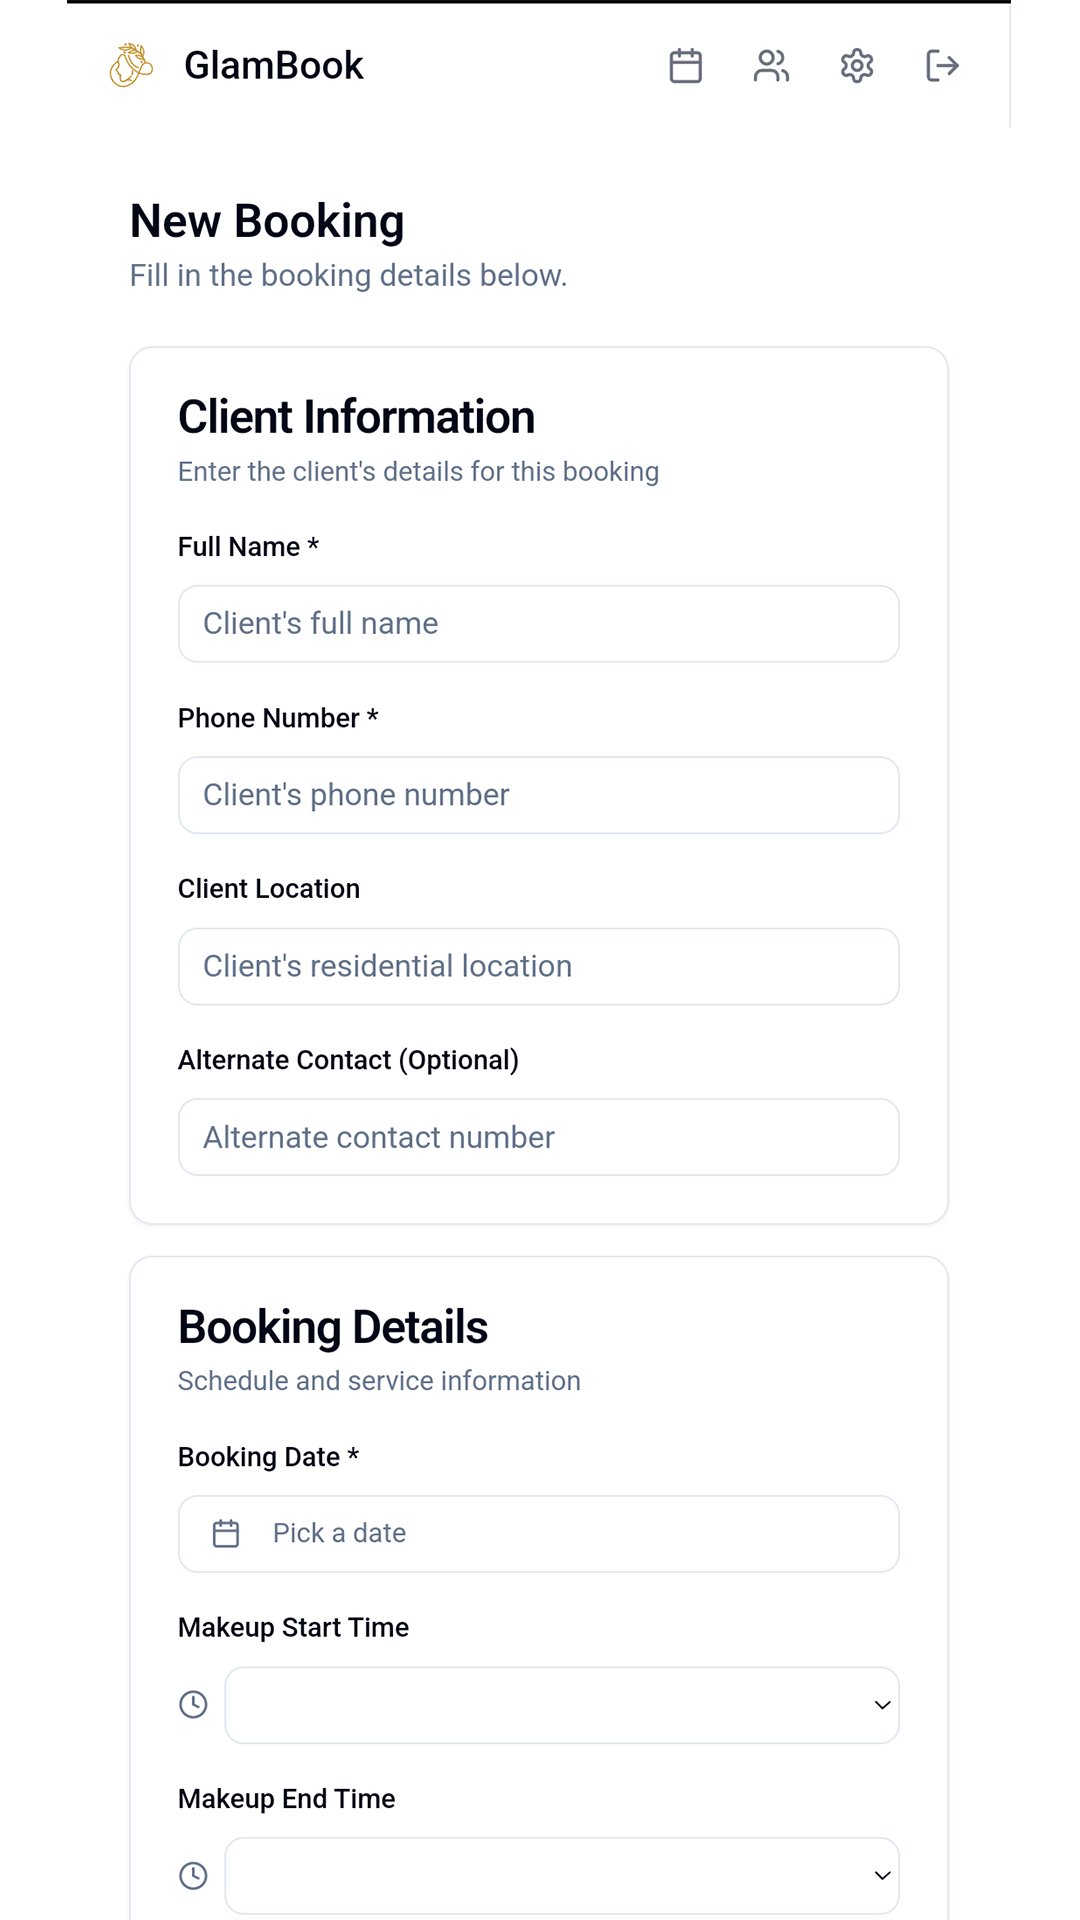The height and width of the screenshot is (1920, 1080).
Task: Focus the Client's phone number field
Action: 538,795
